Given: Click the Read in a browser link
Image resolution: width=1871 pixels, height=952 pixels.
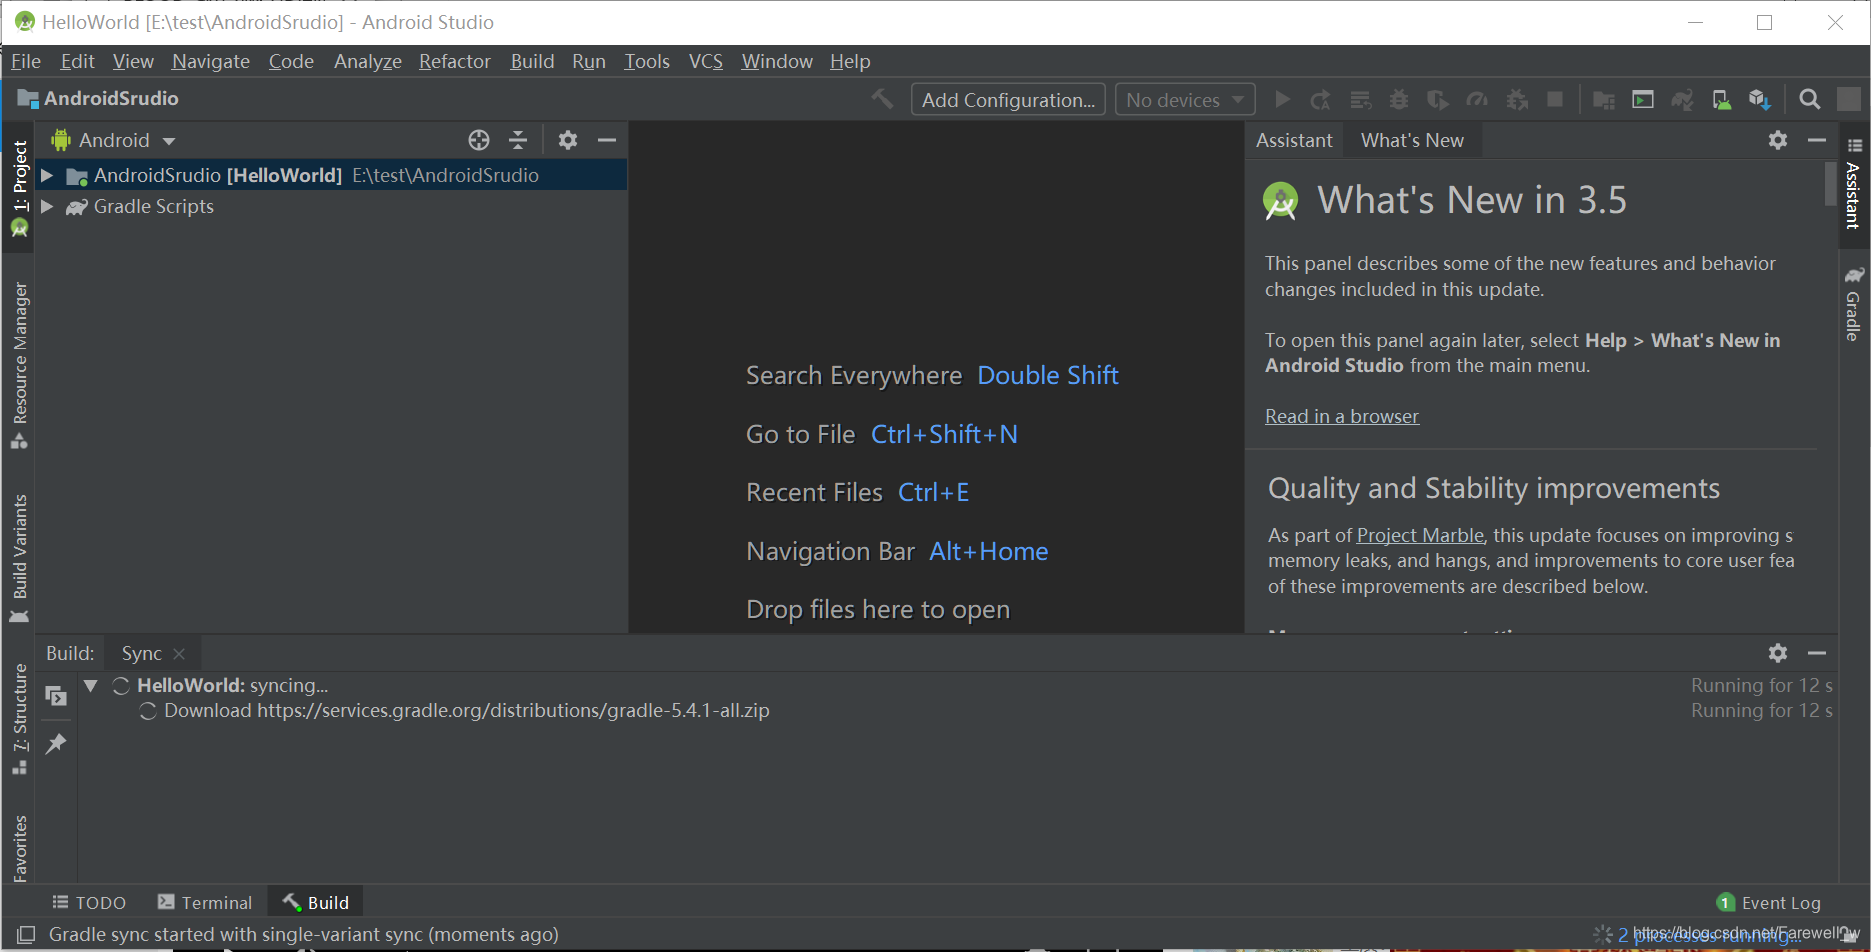Looking at the screenshot, I should click(x=1341, y=416).
